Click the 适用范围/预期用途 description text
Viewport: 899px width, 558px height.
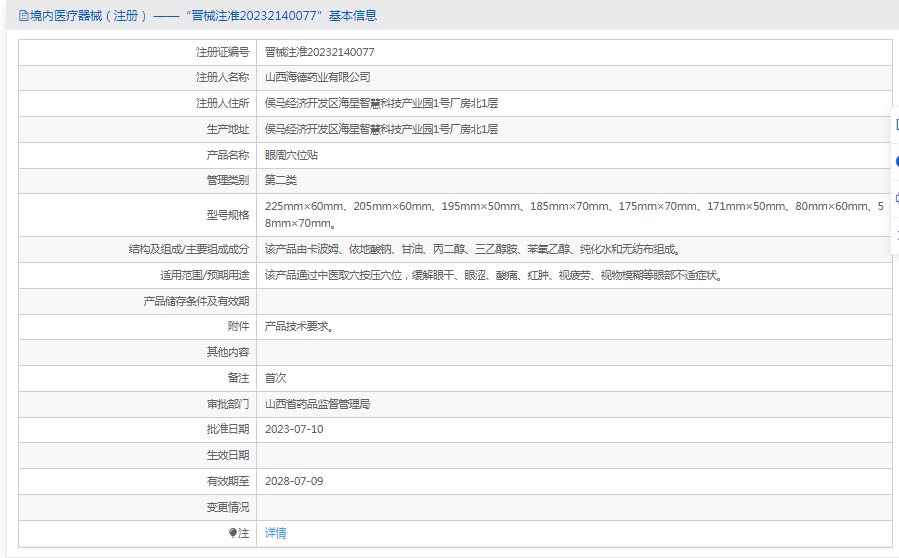tap(493, 275)
